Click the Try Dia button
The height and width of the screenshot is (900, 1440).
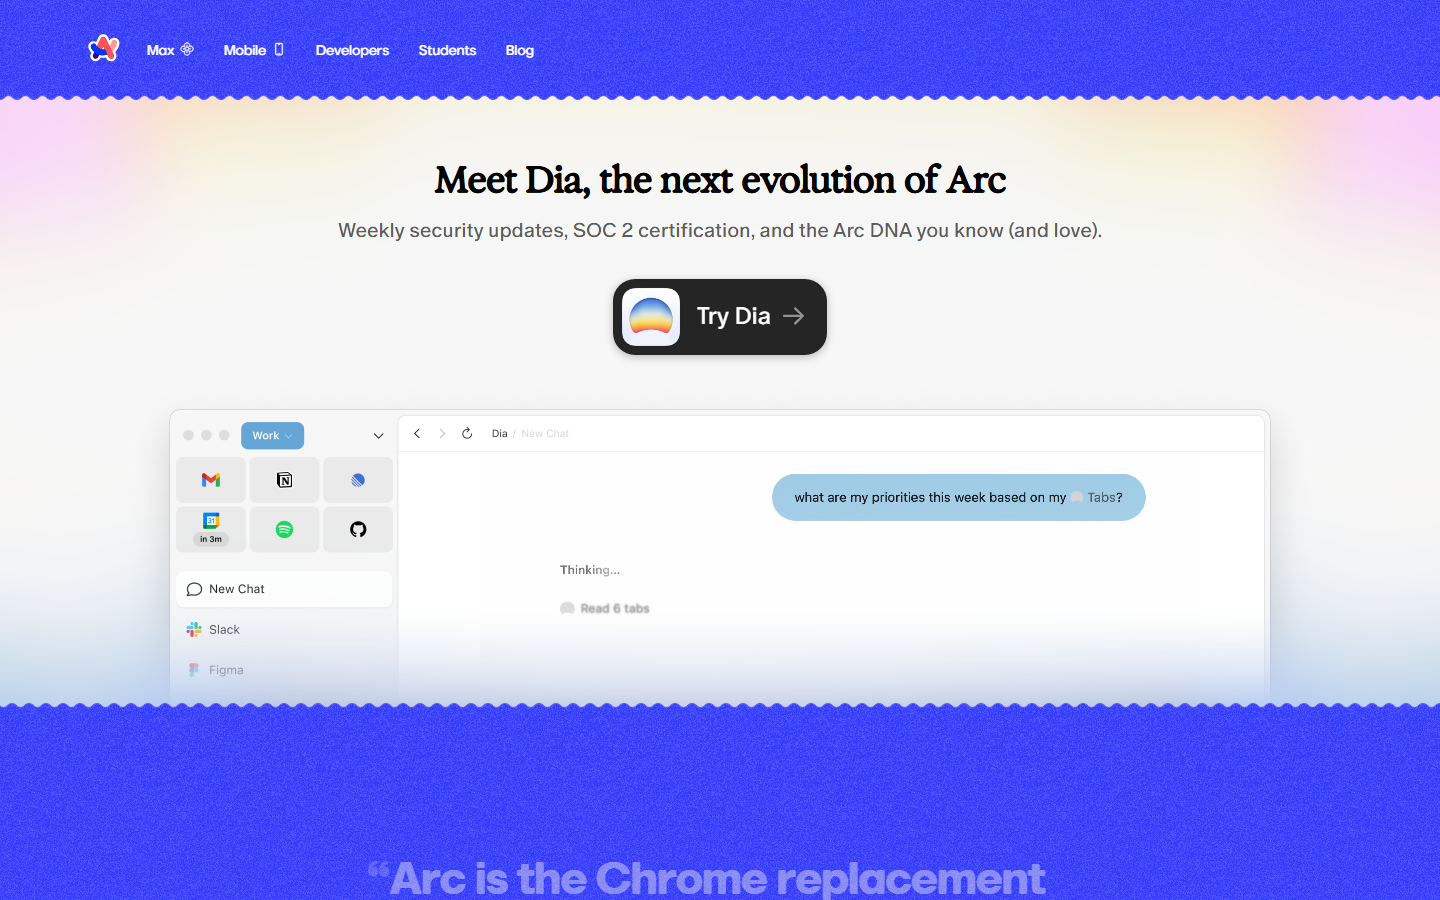pyautogui.click(x=720, y=317)
